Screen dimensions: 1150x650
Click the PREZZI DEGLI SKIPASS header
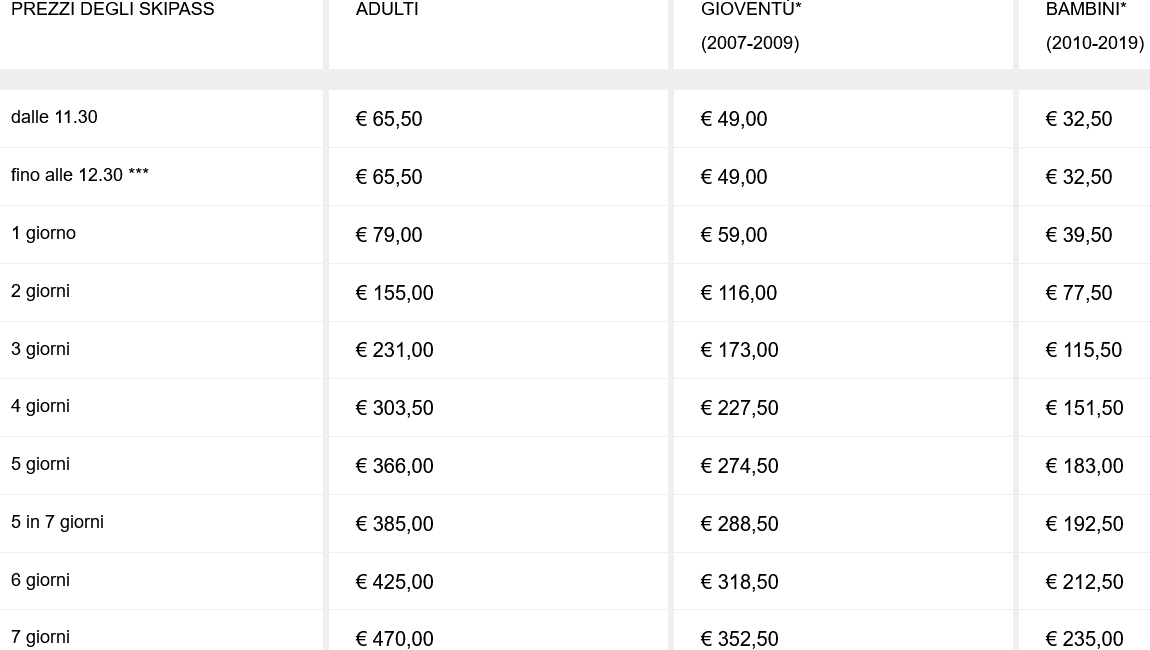click(x=112, y=10)
